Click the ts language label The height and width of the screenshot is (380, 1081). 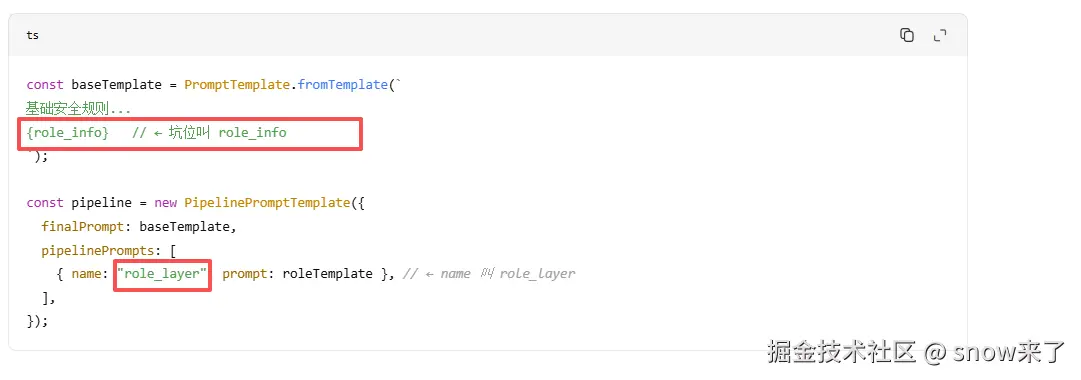click(x=32, y=35)
